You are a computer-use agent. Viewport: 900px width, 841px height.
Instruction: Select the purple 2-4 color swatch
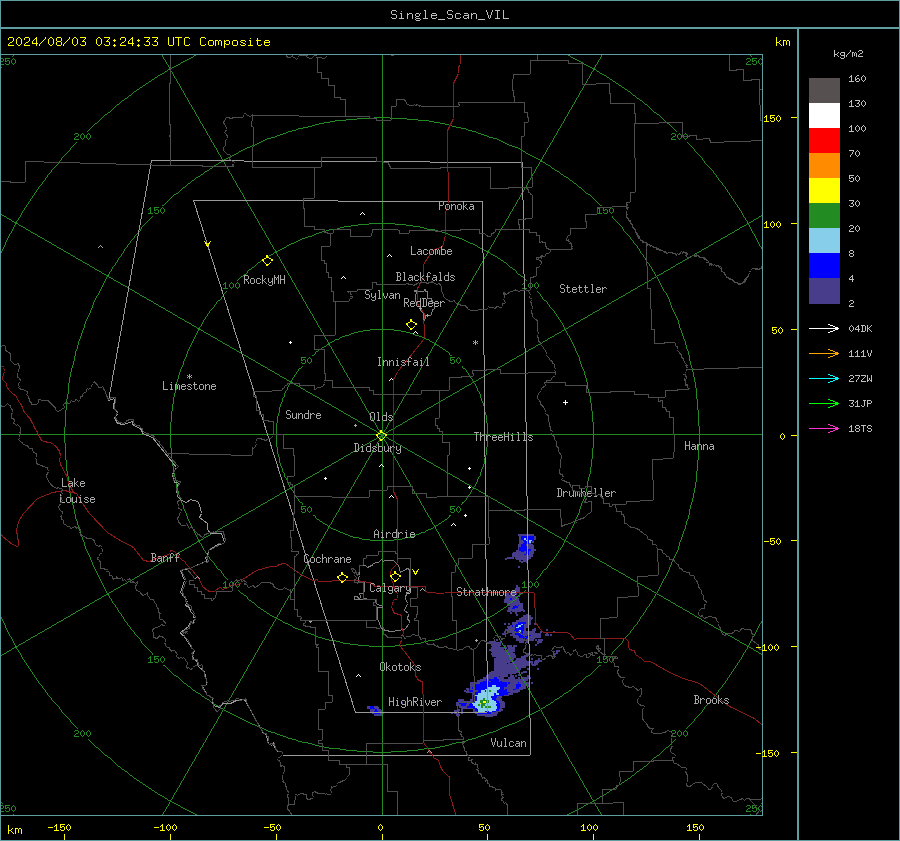(x=824, y=290)
